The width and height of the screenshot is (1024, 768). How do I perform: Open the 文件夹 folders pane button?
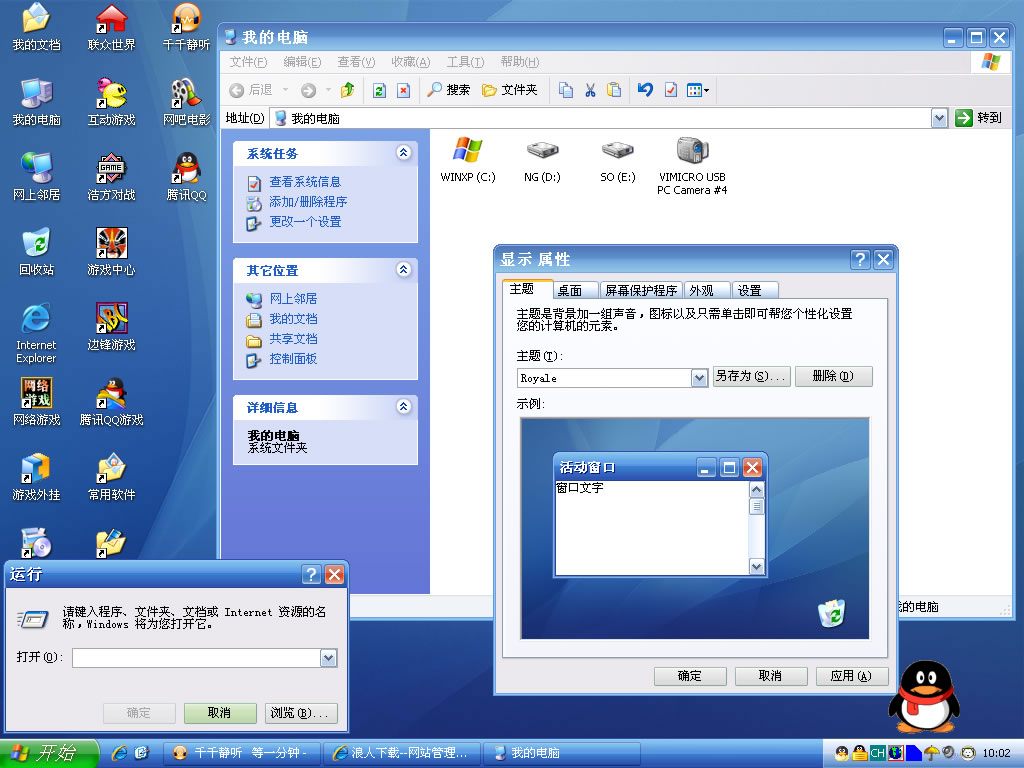pos(509,90)
